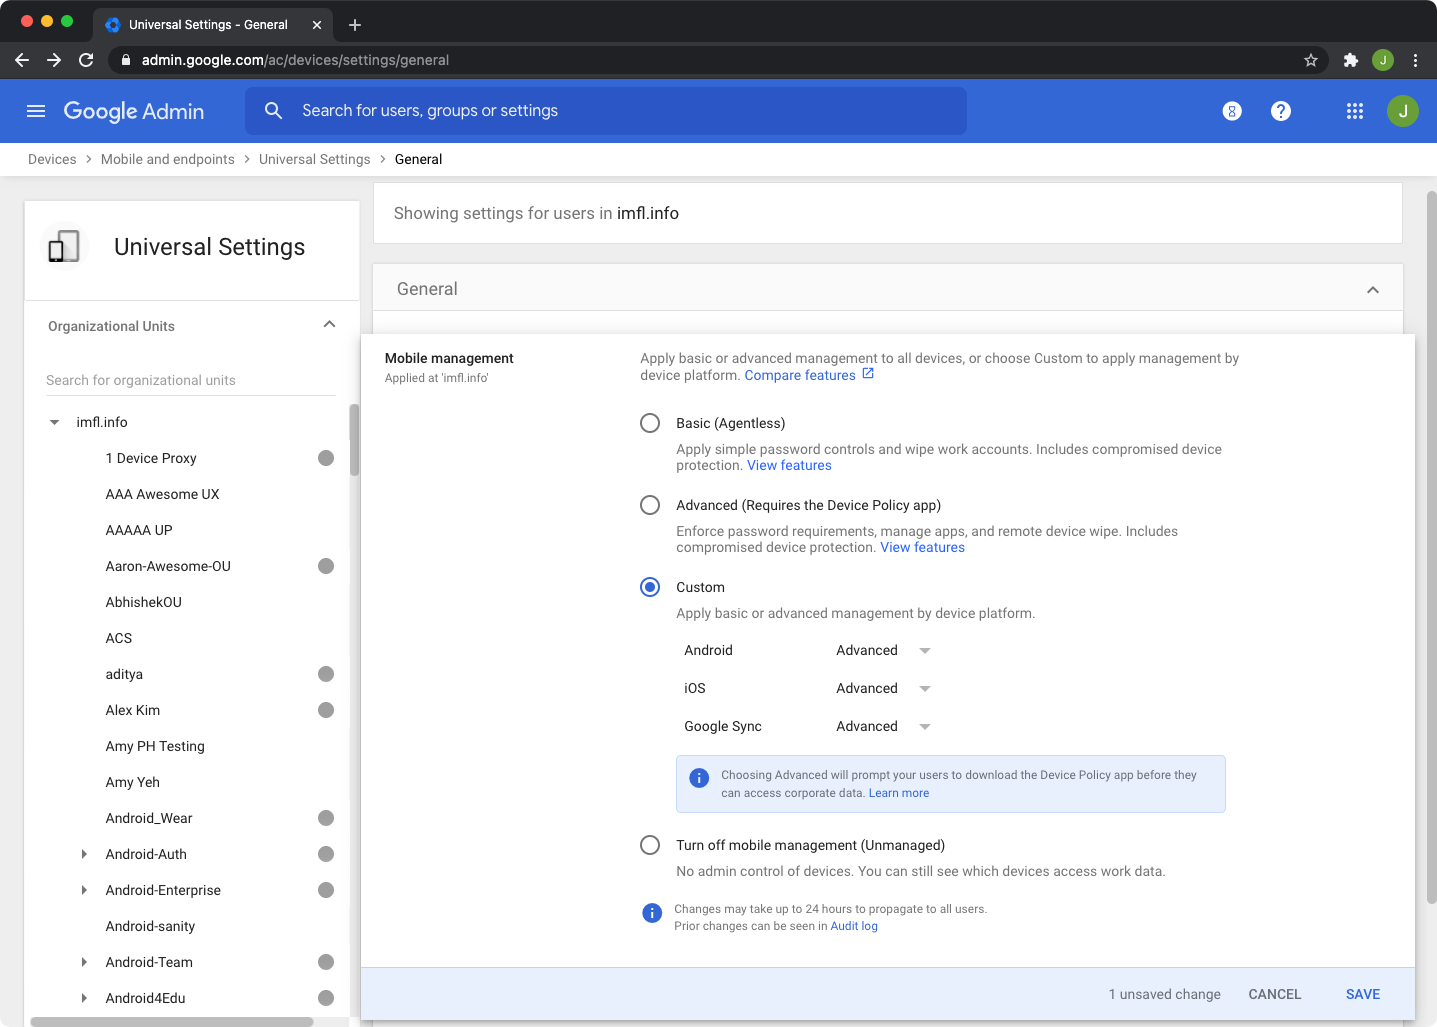The width and height of the screenshot is (1437, 1027).
Task: Open View features link under Advanced
Action: pyautogui.click(x=922, y=547)
